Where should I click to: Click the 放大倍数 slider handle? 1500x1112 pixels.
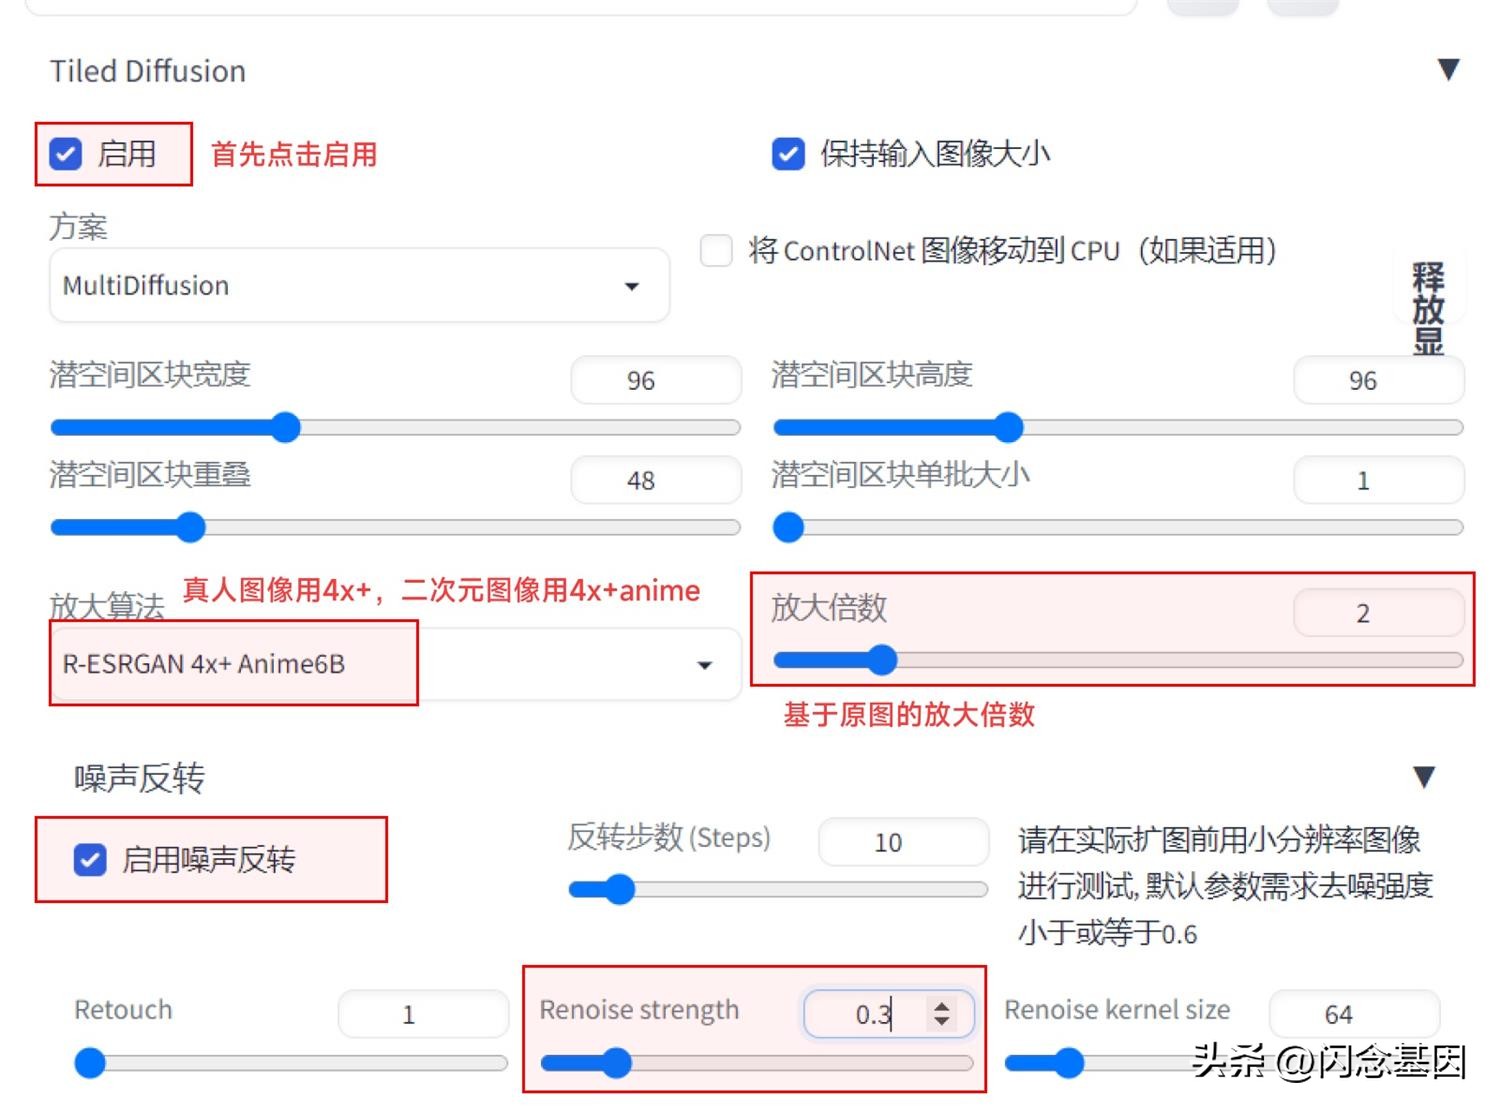(882, 660)
